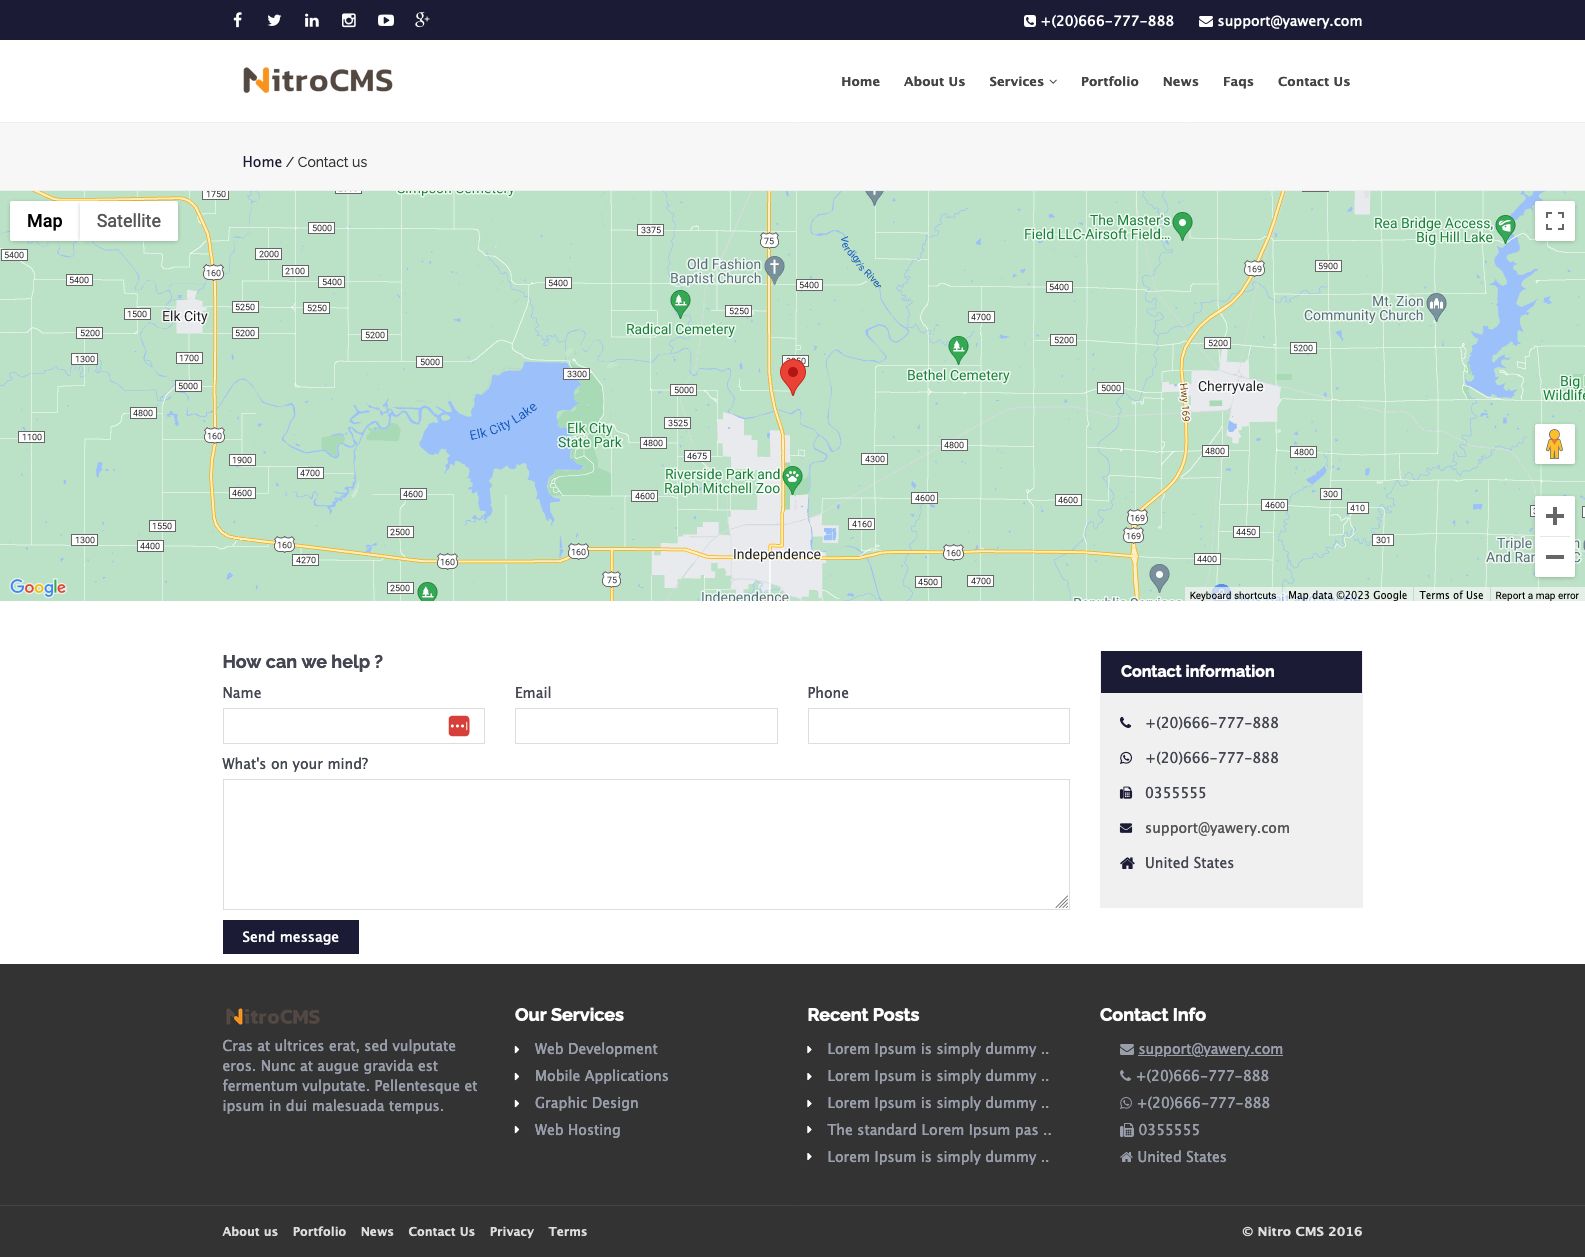Click the Independence city label on map
Screen dimensions: 1585x1257
coord(776,554)
